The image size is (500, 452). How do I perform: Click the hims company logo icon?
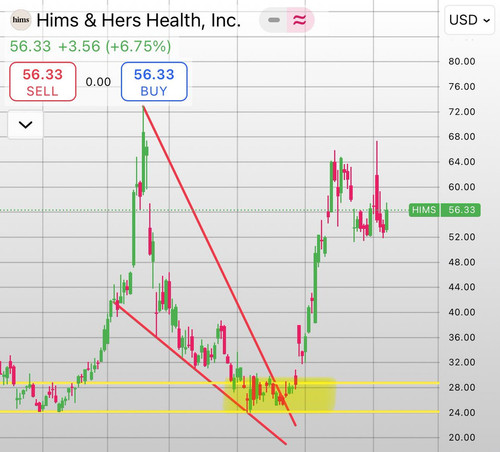click(20, 20)
